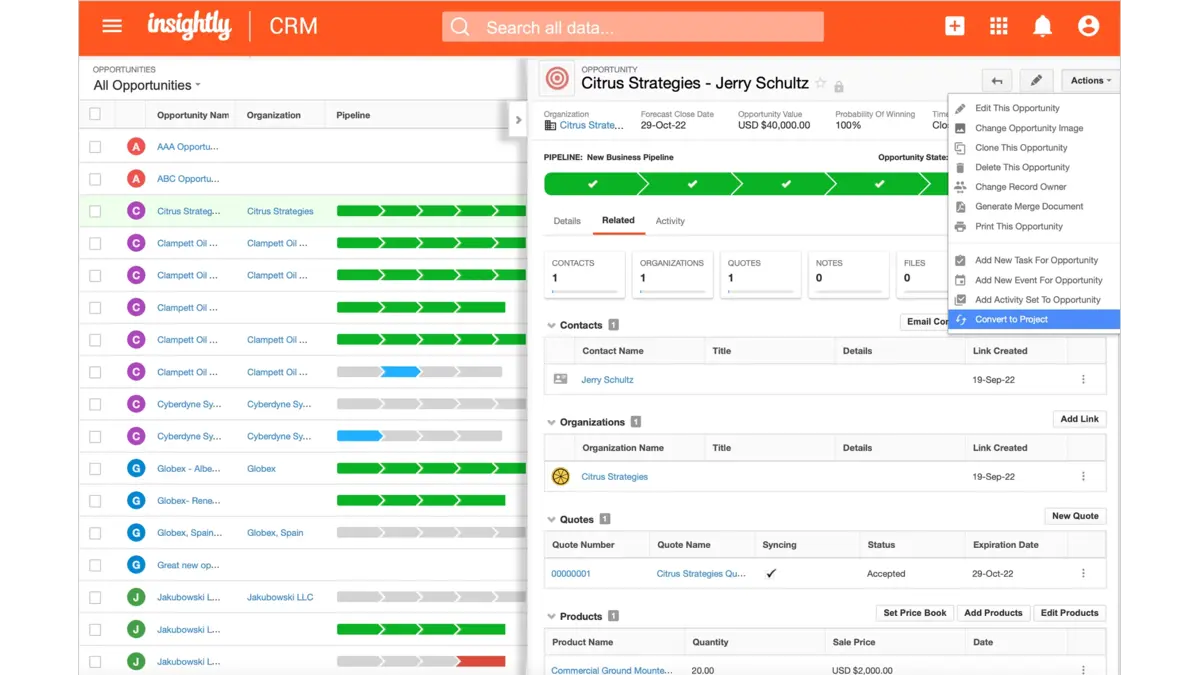
Task: Click the building icon beside Organization field
Action: pos(550,126)
